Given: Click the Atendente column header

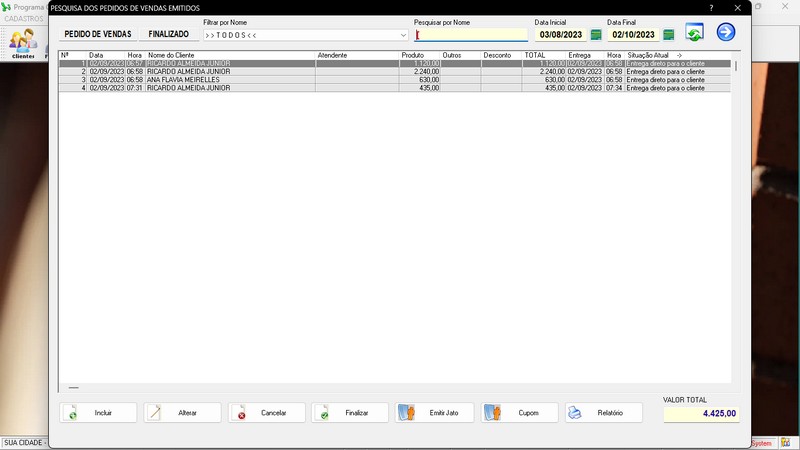Looking at the screenshot, I should pos(357,55).
